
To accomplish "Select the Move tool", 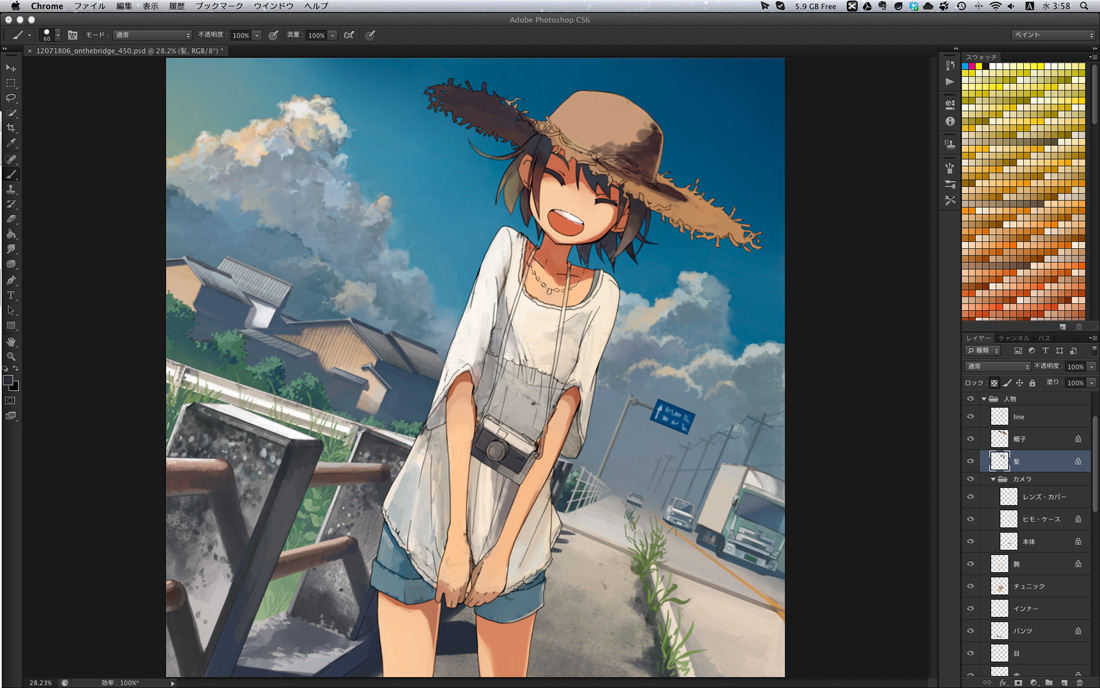I will (x=11, y=68).
